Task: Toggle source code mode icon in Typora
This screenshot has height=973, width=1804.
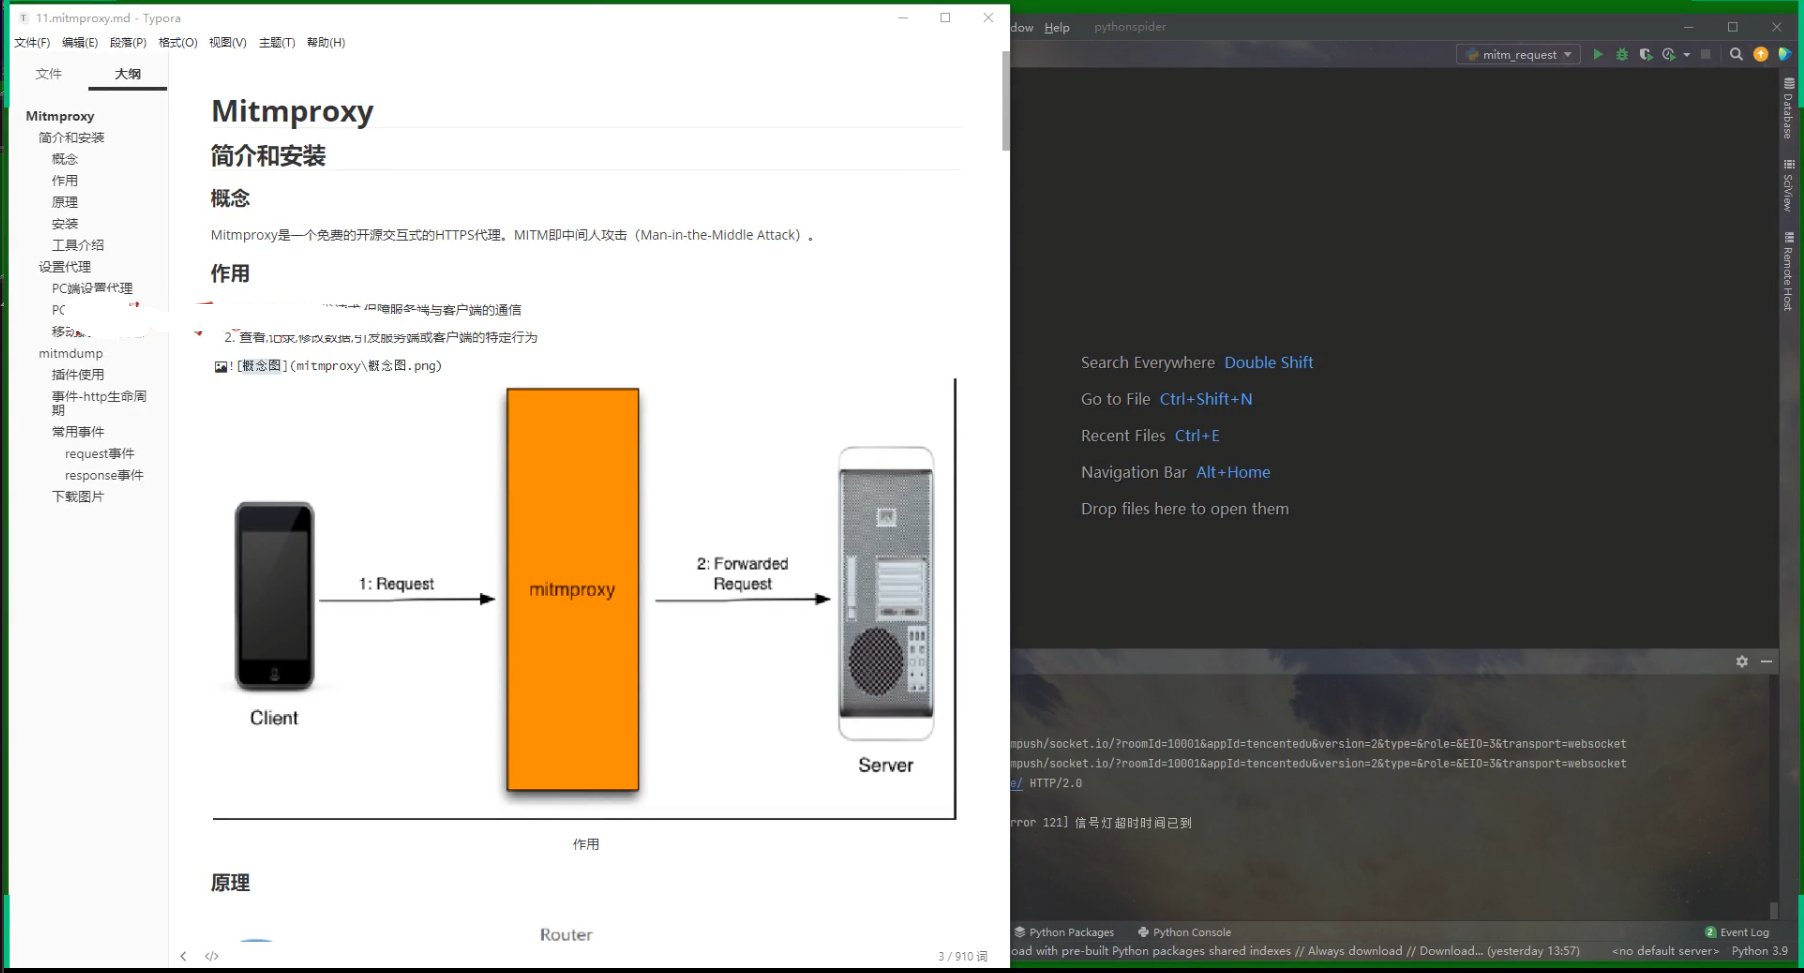Action: (x=212, y=956)
